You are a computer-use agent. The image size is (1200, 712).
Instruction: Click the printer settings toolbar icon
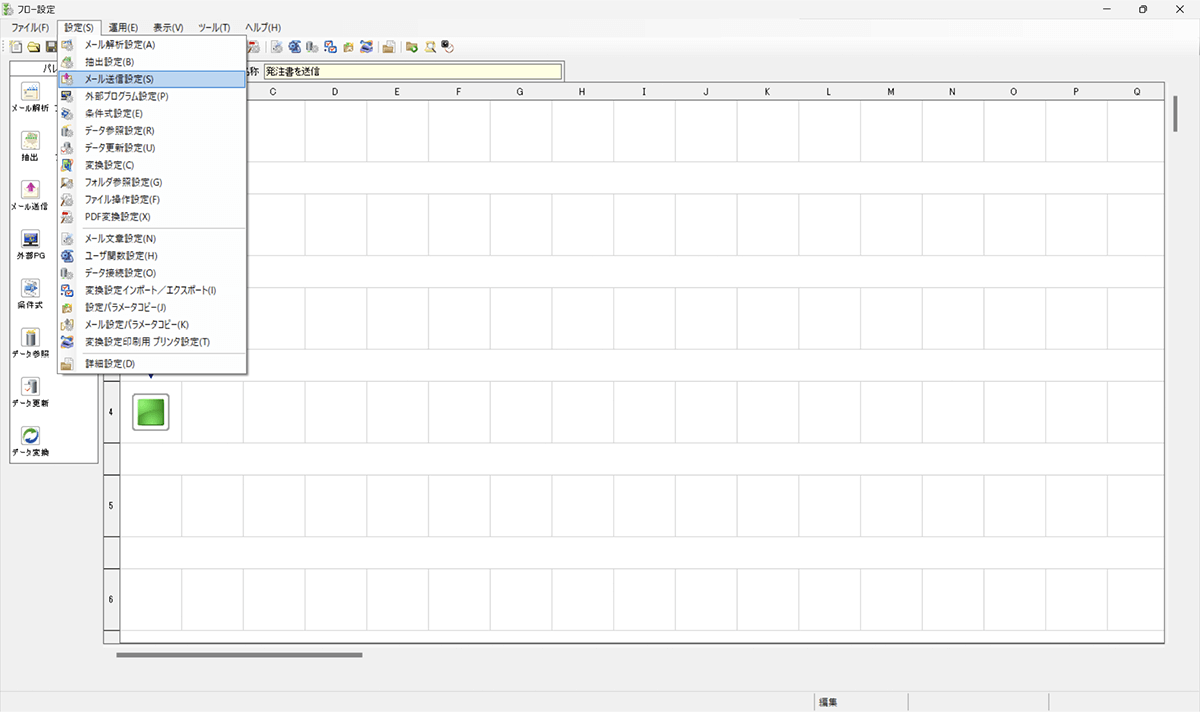(366, 46)
